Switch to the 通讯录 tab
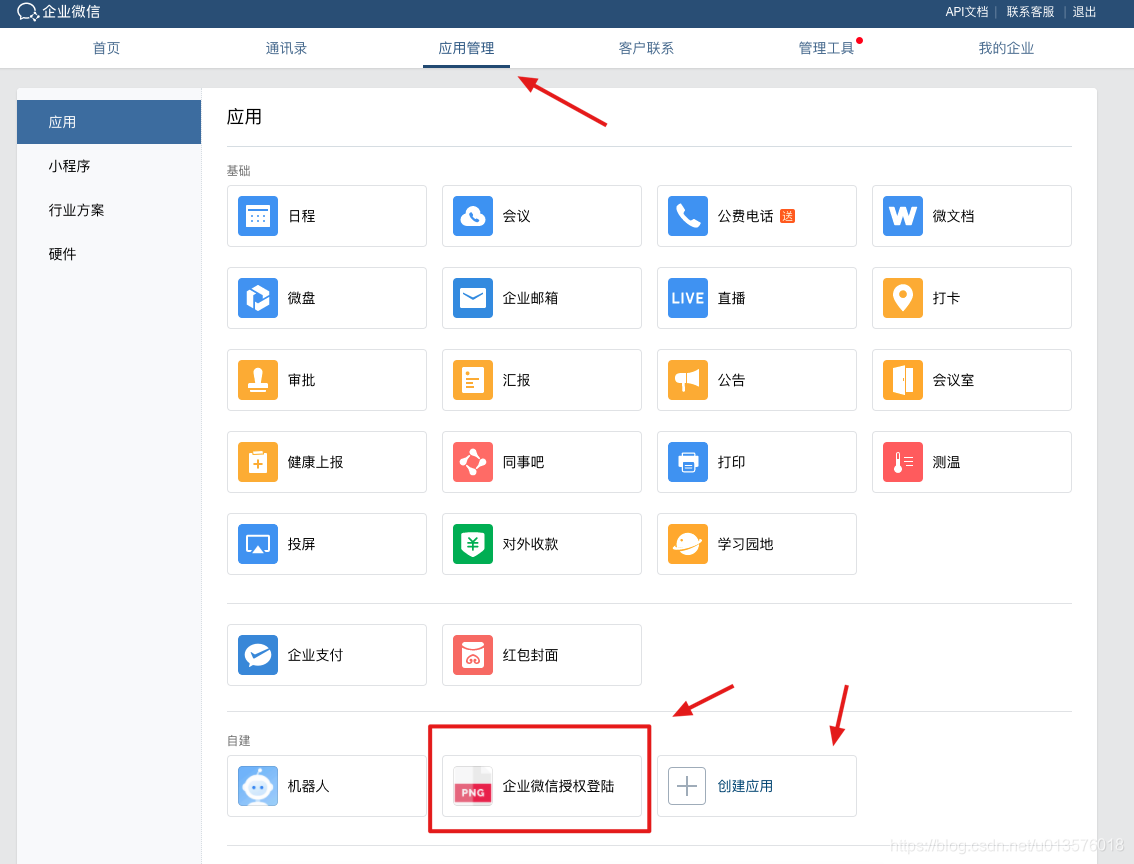 (286, 48)
